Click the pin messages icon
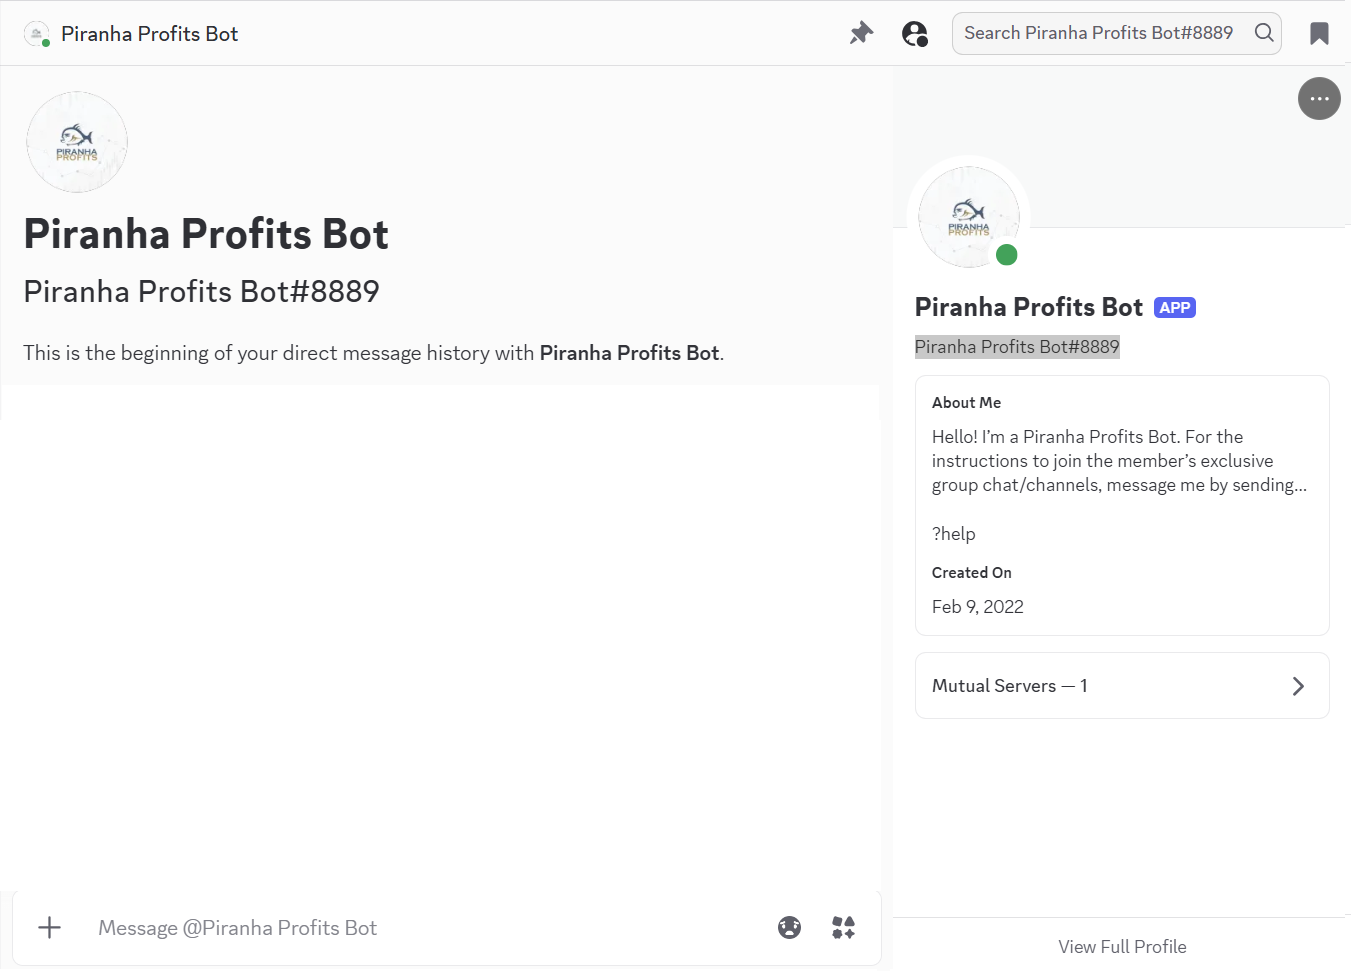Viewport: 1351px width, 971px height. [861, 33]
